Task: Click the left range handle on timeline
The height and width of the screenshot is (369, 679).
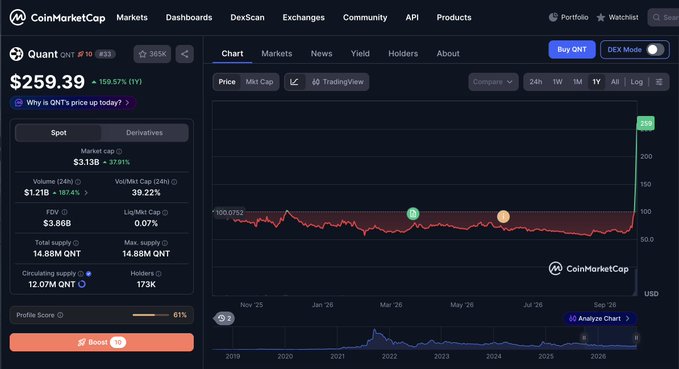Action: pos(584,337)
